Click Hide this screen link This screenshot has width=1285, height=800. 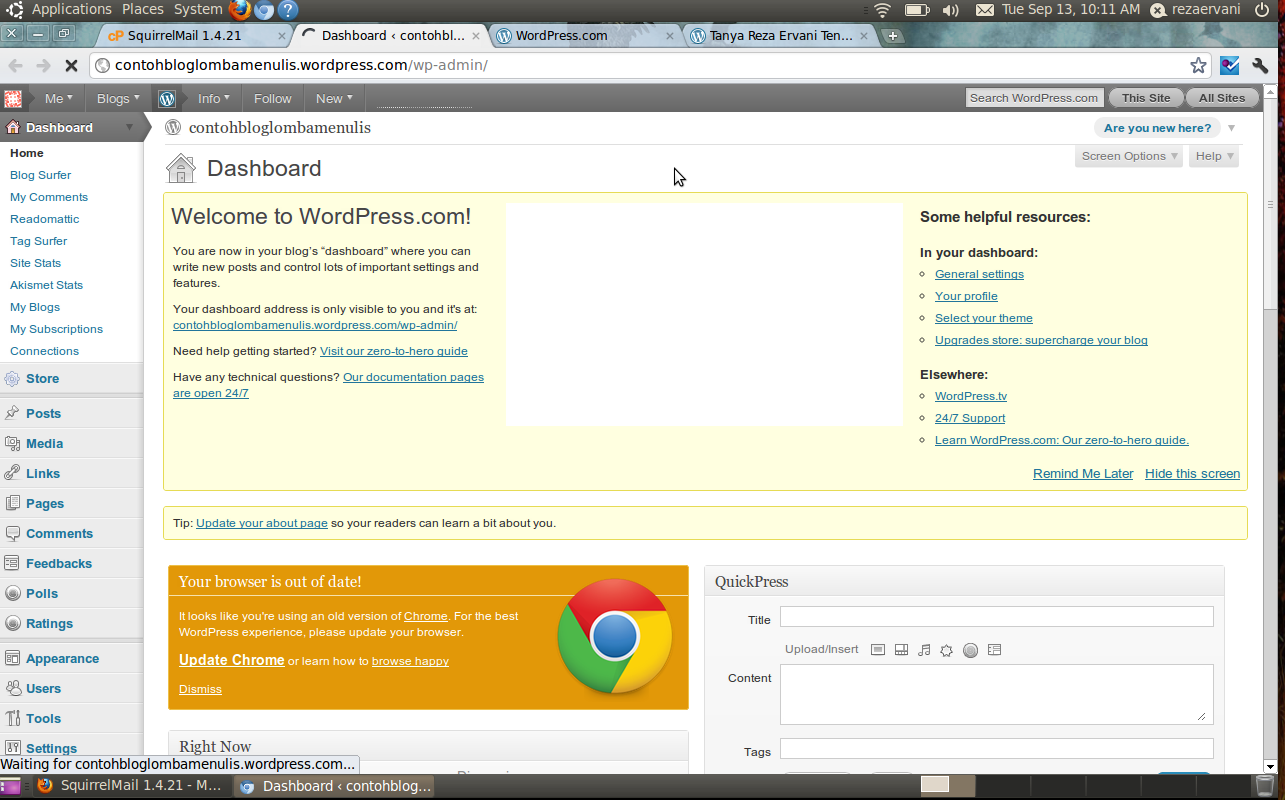[1192, 474]
